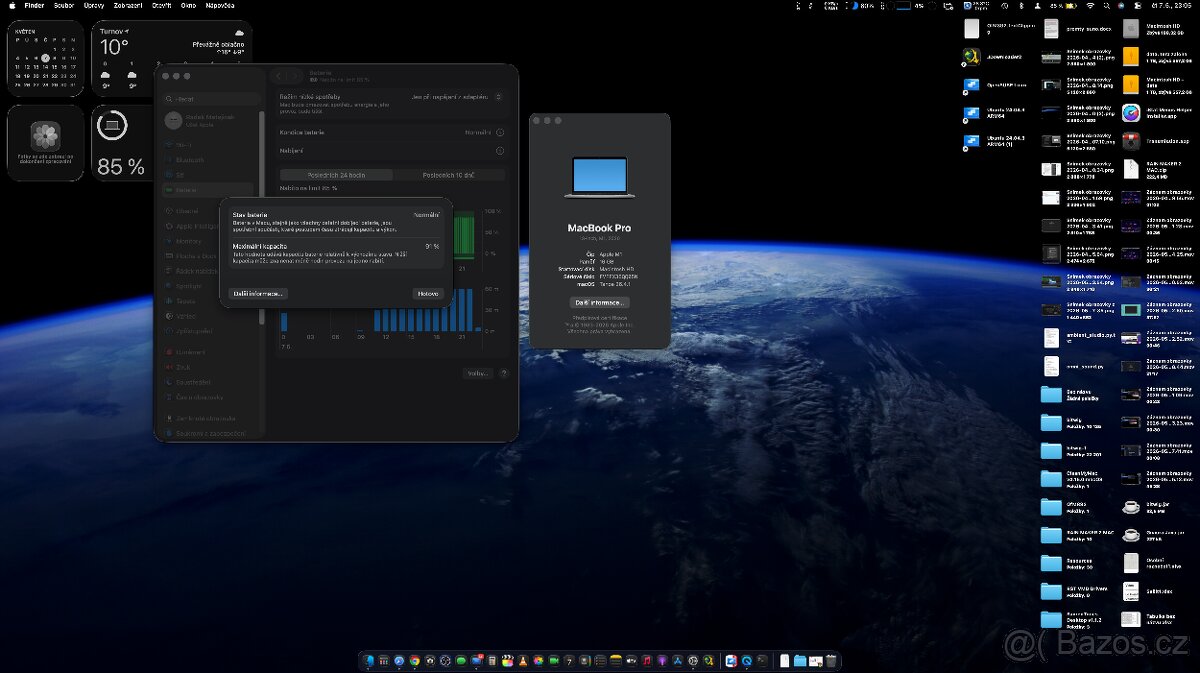Open Calculator from the Dock

491,661
